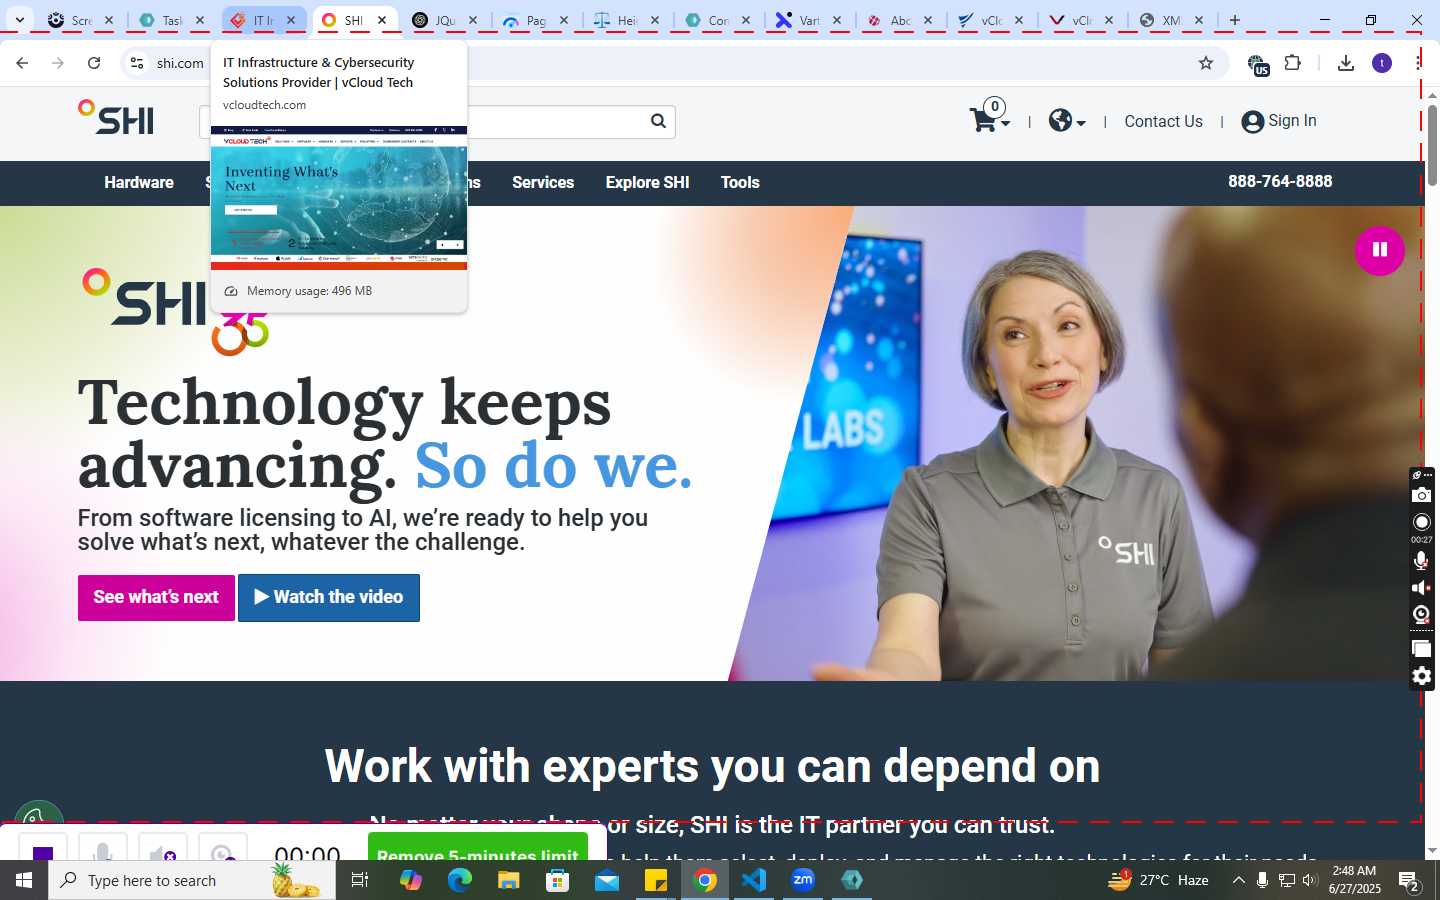This screenshot has height=900, width=1440.
Task: Click the browser forward arrow
Action: point(58,63)
